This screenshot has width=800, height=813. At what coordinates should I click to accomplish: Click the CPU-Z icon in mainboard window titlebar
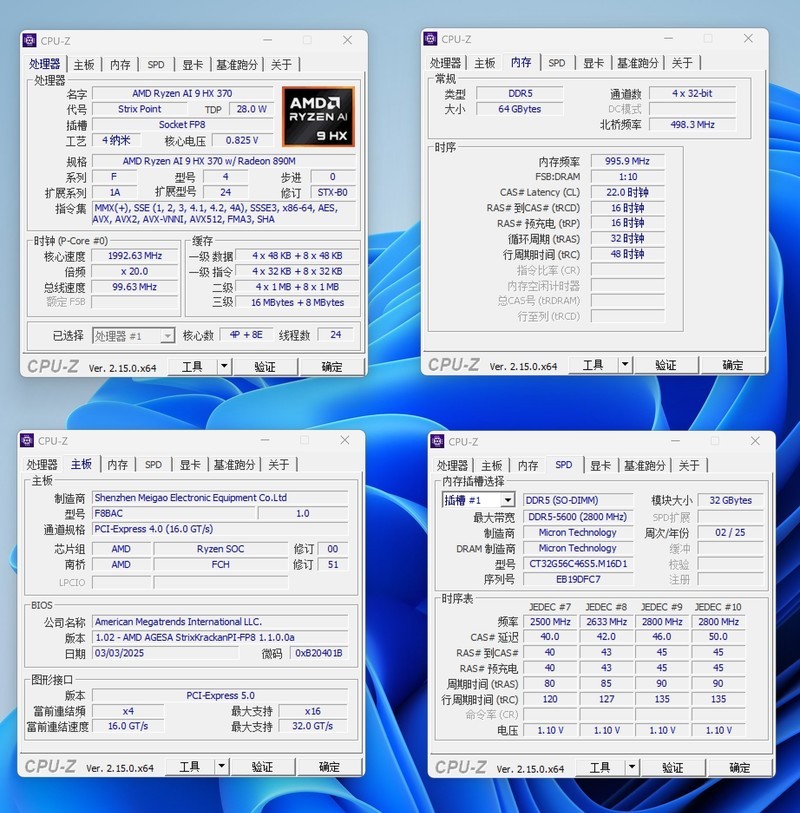(x=28, y=440)
